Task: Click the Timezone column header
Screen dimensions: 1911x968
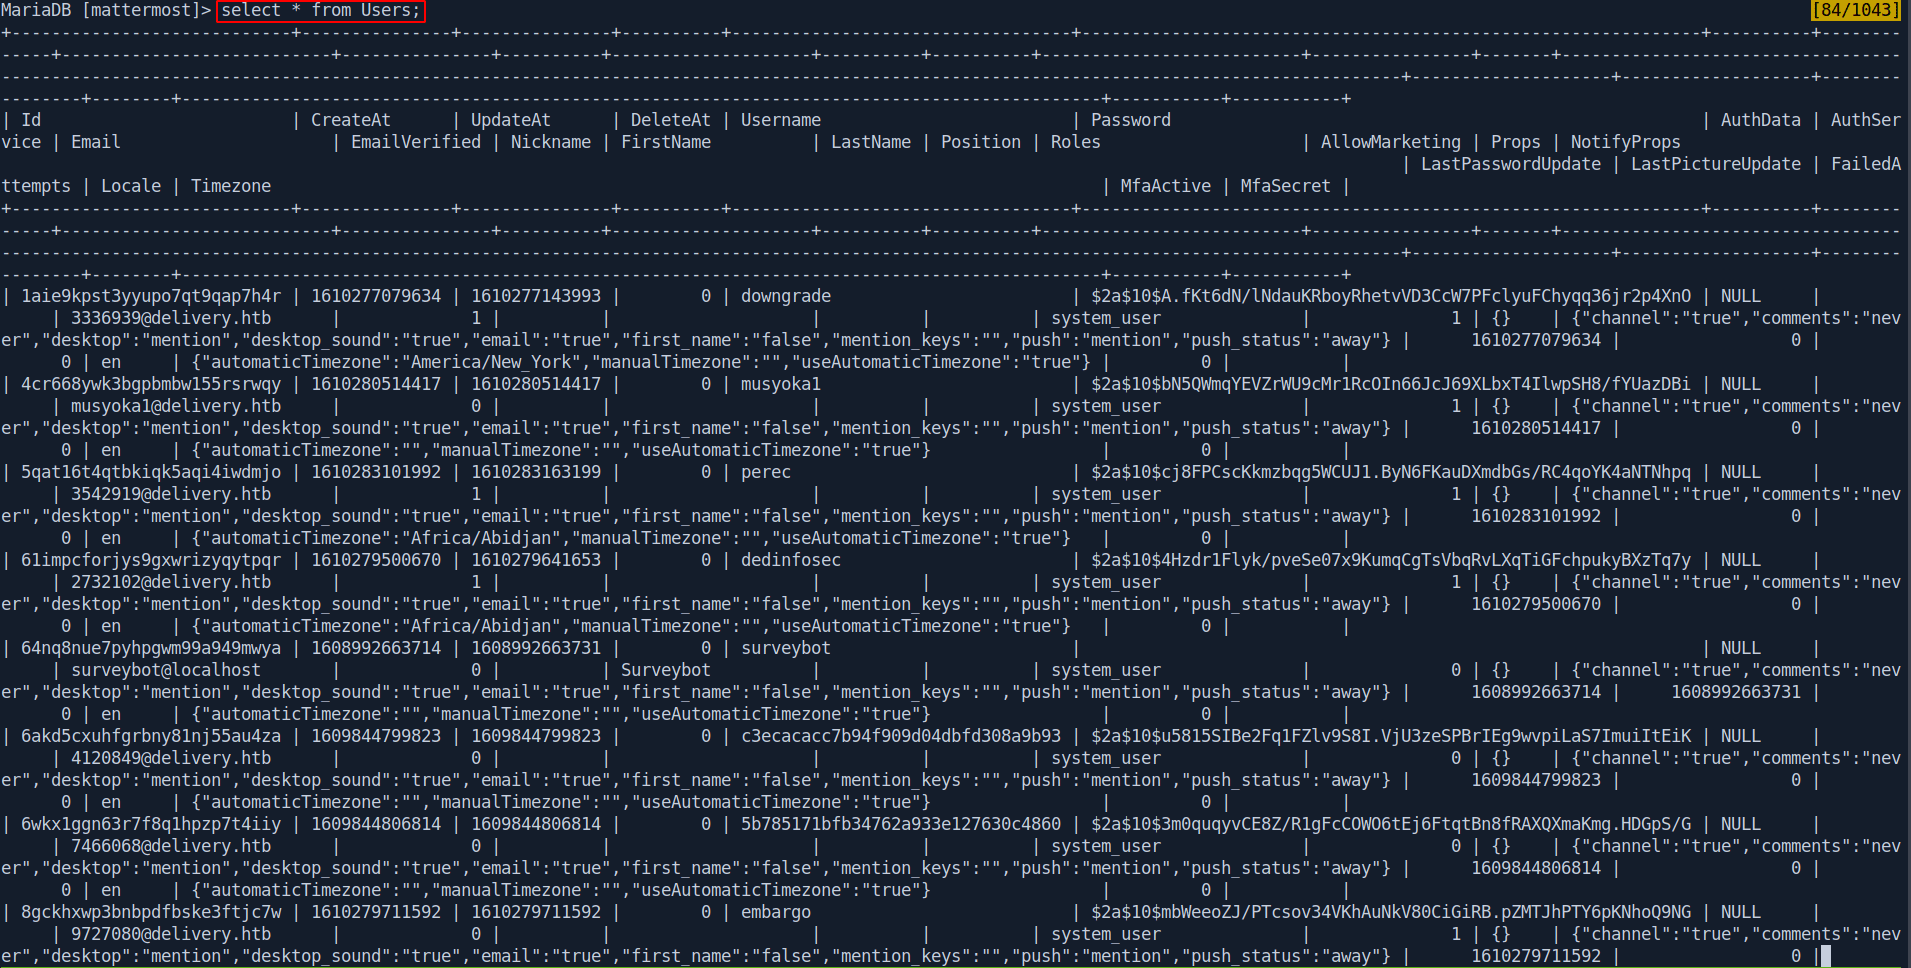Action: pos(231,186)
